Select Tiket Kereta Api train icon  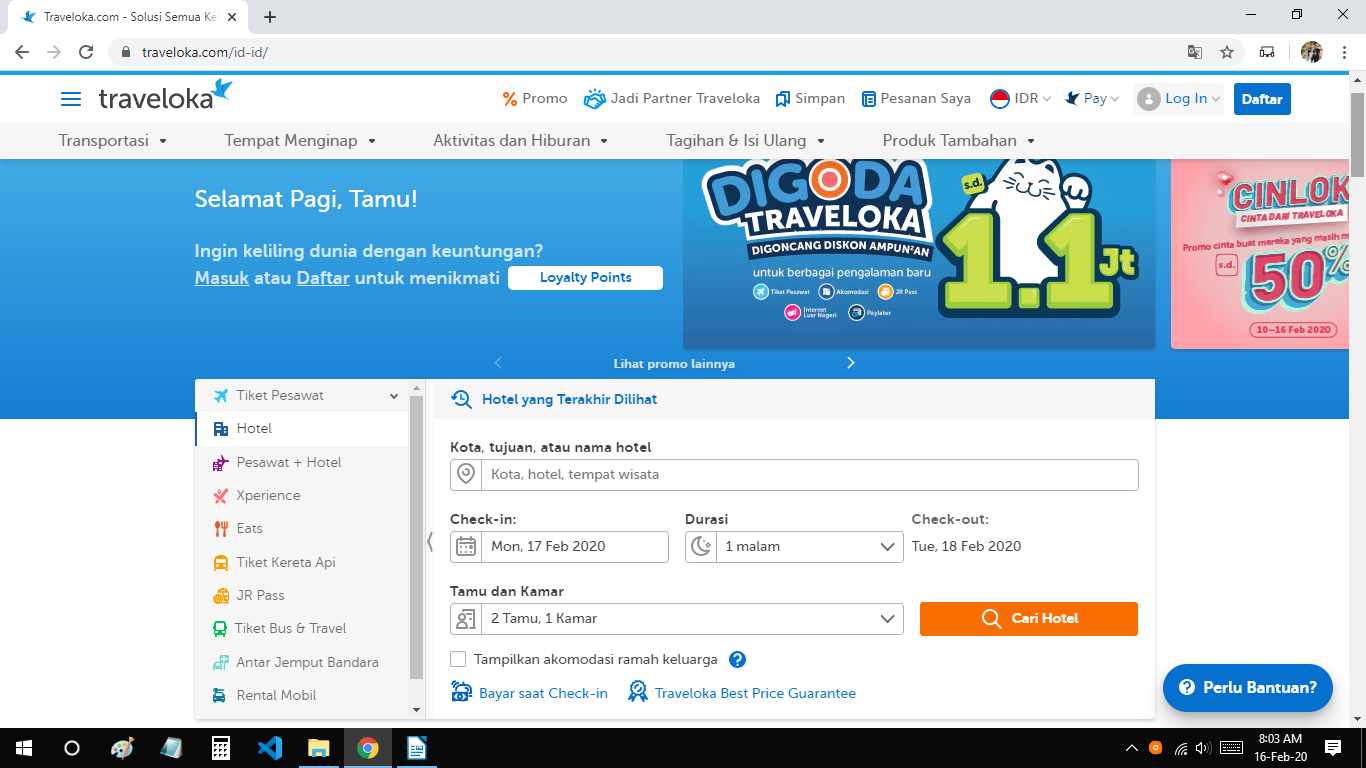[219, 562]
